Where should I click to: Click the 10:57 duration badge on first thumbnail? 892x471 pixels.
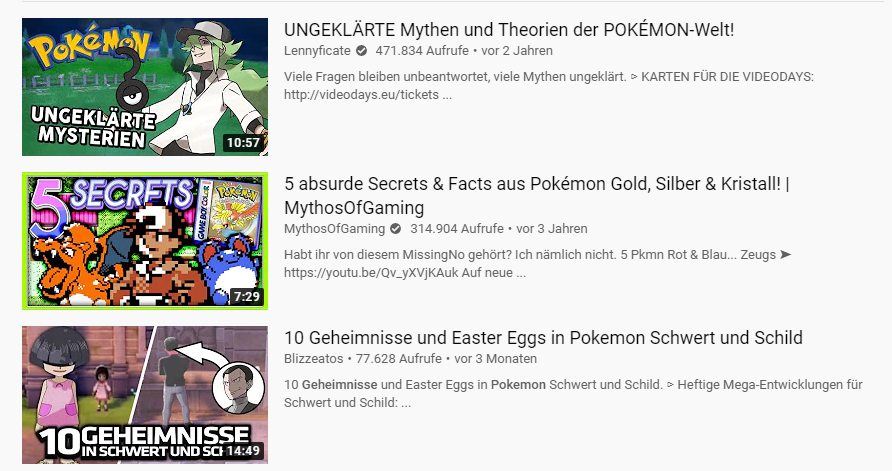243,143
